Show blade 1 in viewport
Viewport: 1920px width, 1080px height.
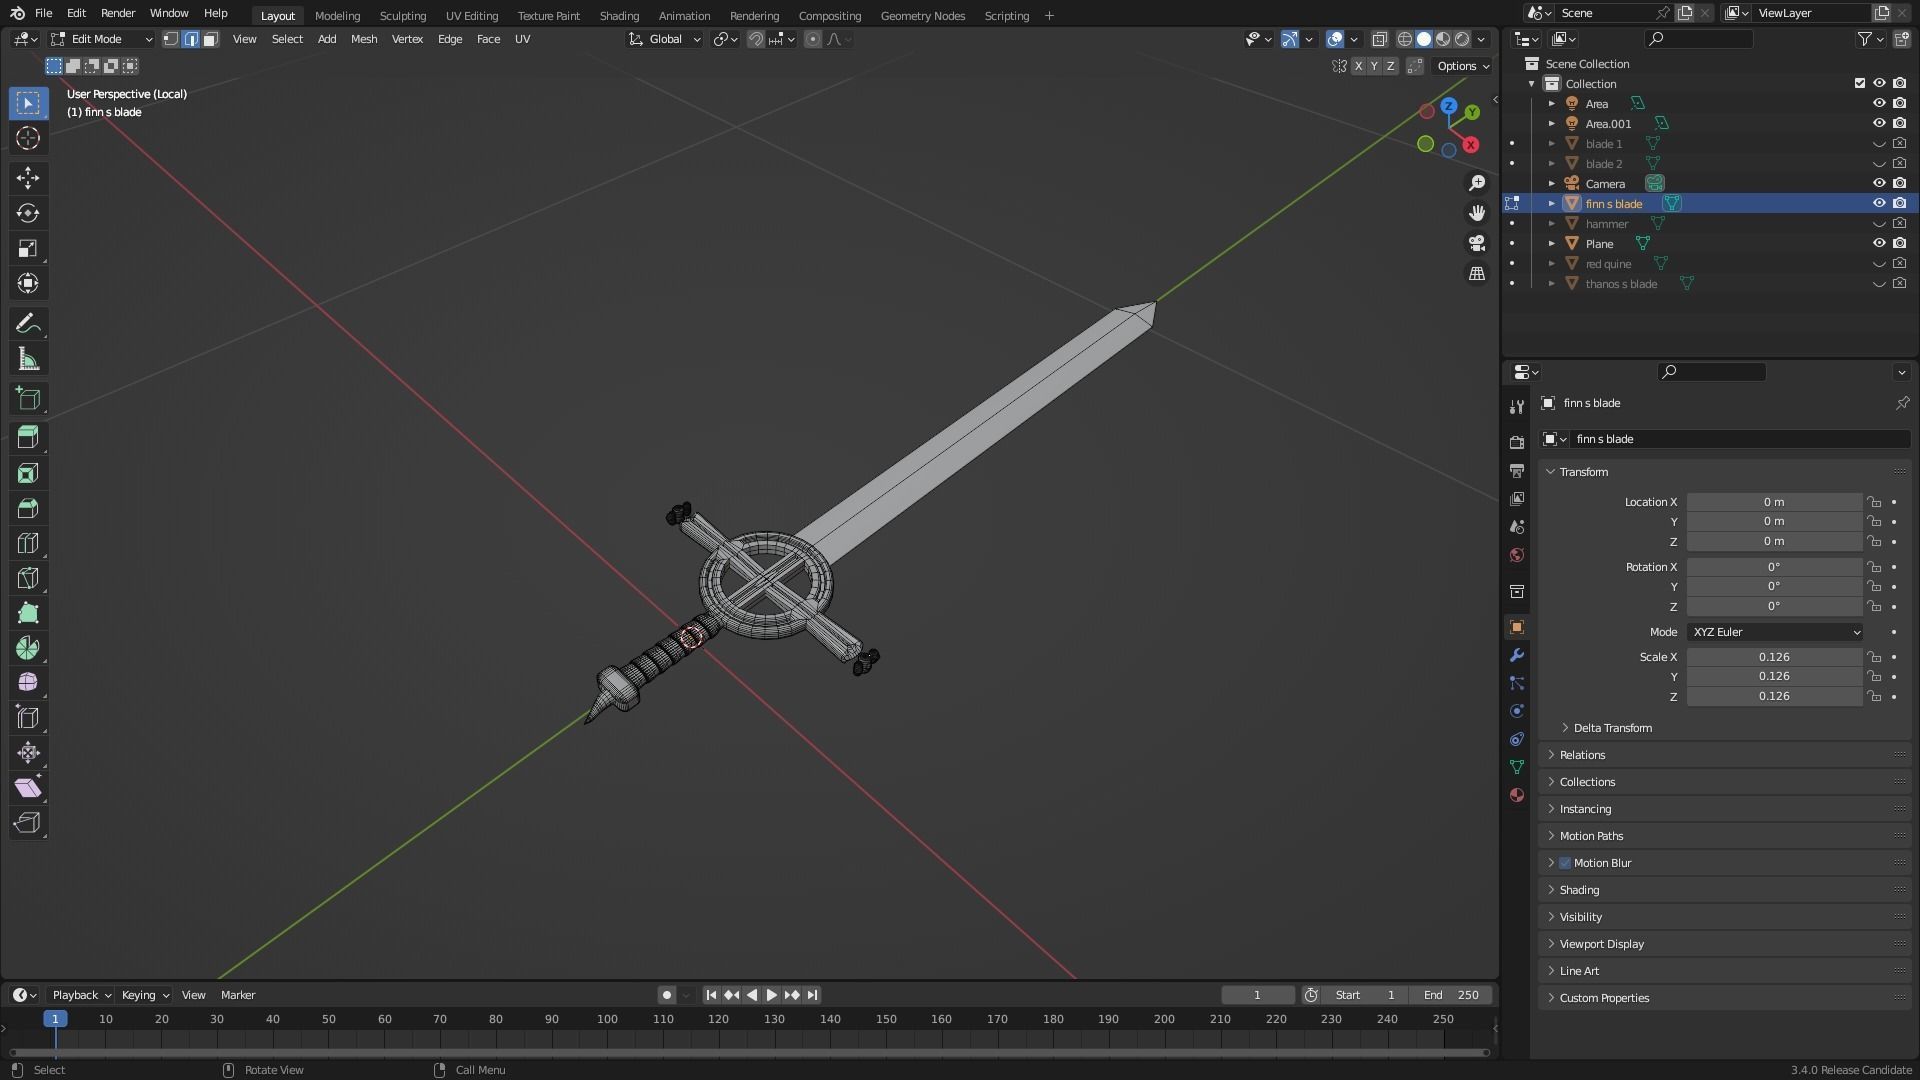[1879, 143]
